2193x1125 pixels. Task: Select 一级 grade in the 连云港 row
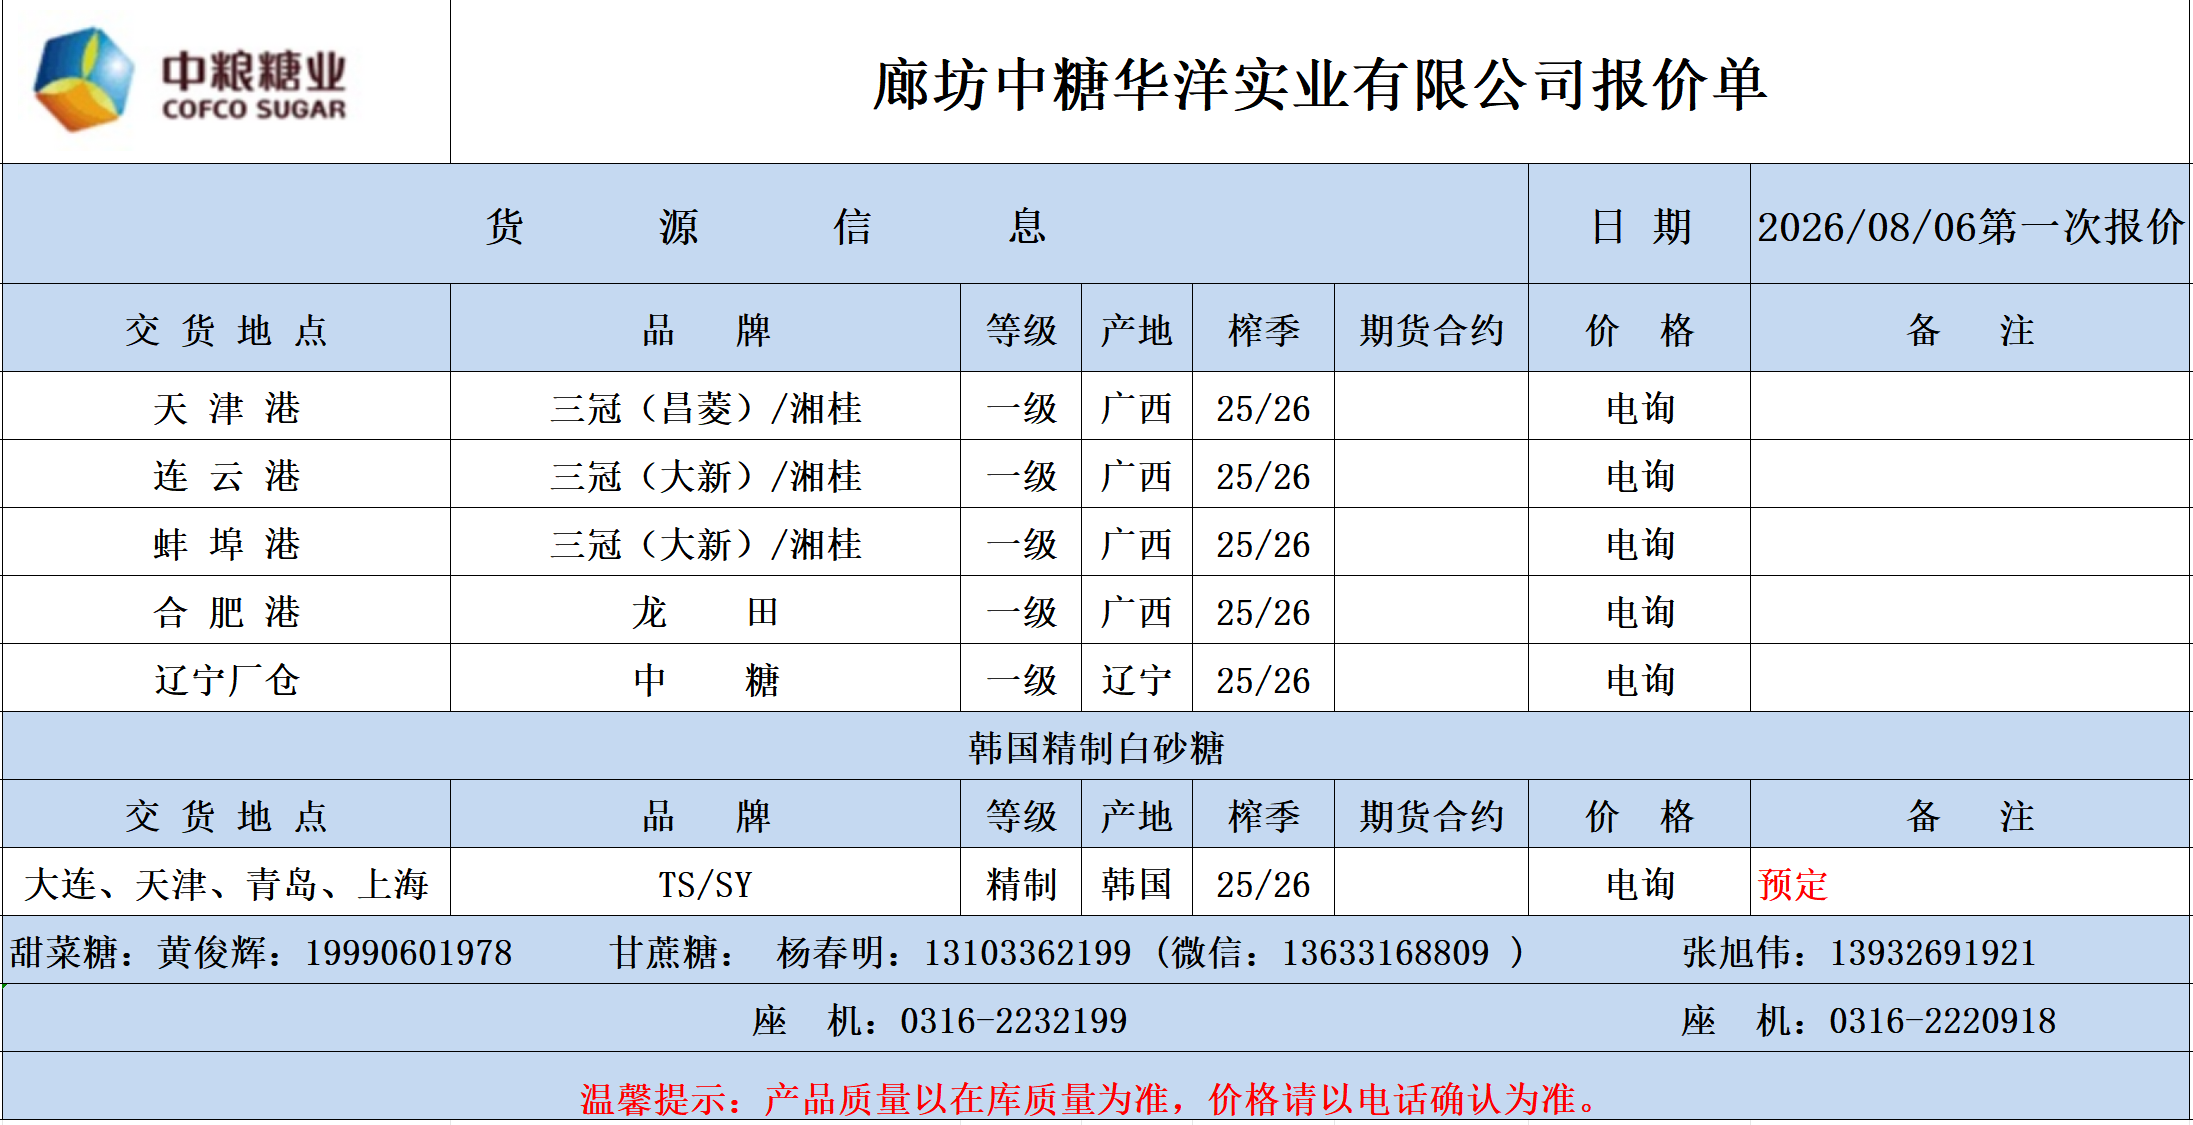point(1021,475)
